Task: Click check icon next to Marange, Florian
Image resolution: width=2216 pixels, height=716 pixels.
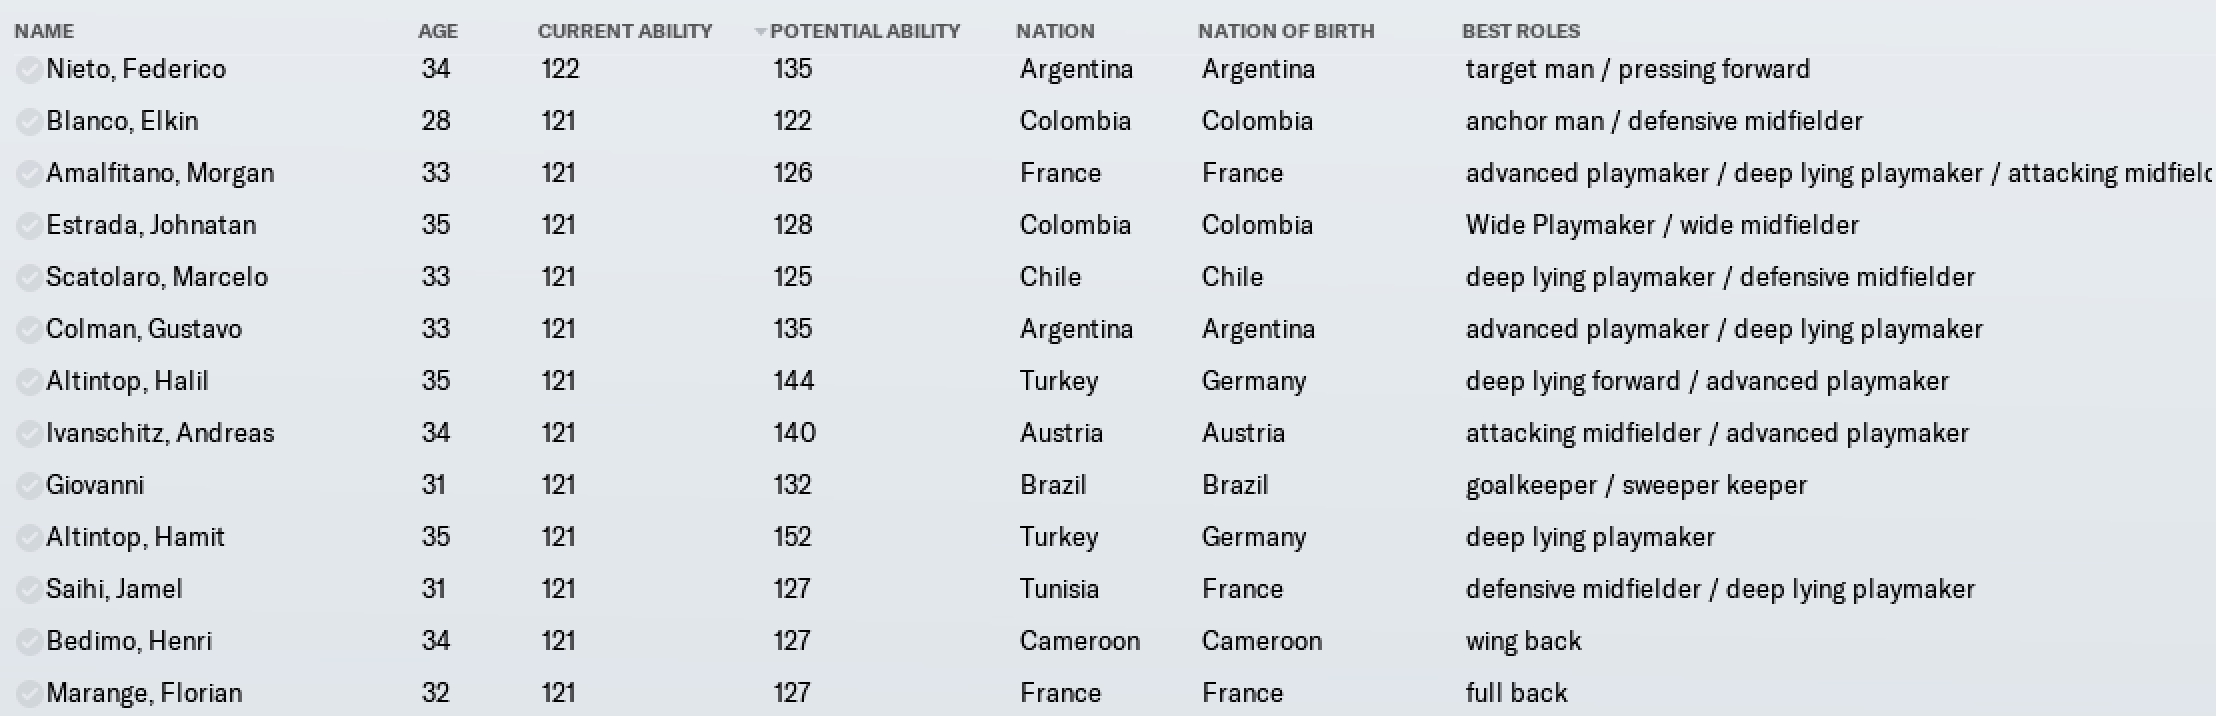Action: pyautogui.click(x=29, y=693)
